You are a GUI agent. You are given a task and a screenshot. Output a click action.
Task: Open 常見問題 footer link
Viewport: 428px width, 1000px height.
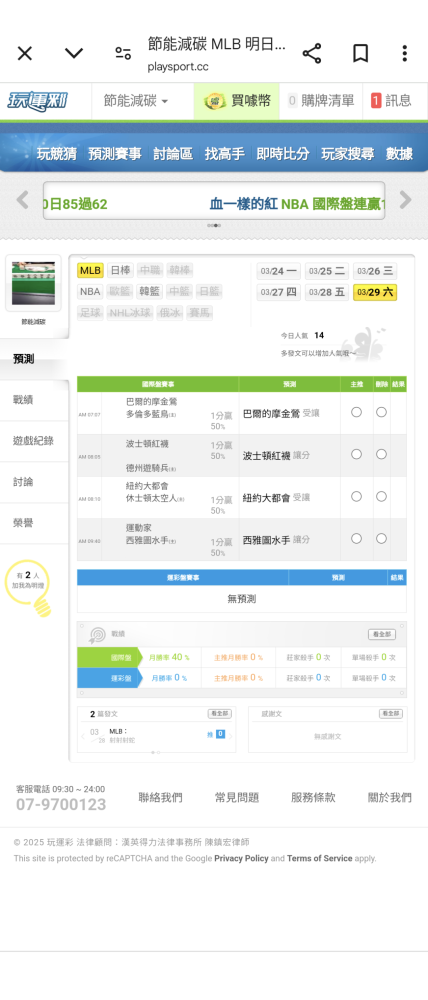click(237, 797)
